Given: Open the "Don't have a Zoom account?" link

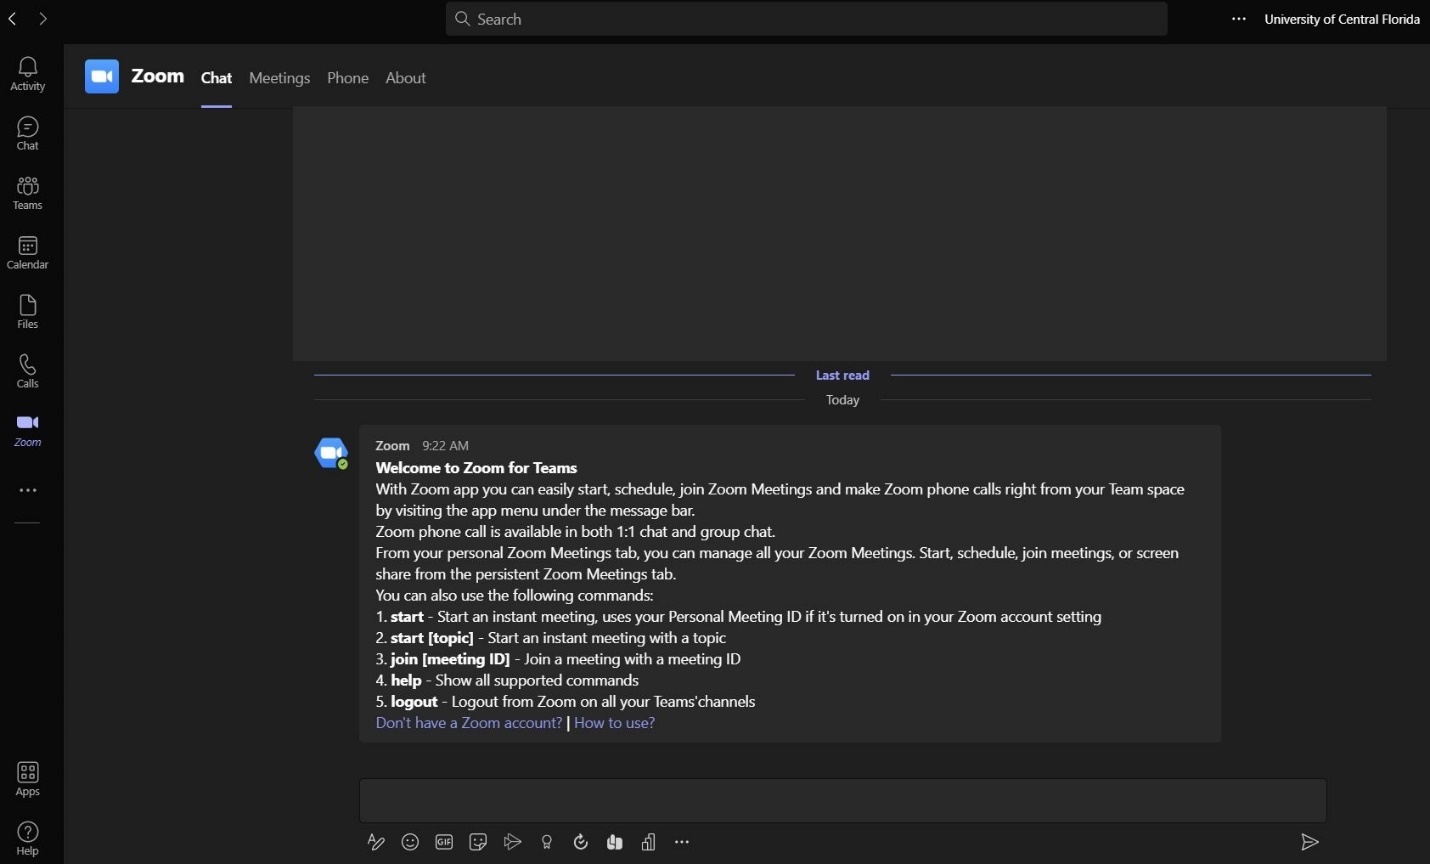Looking at the screenshot, I should pos(469,723).
